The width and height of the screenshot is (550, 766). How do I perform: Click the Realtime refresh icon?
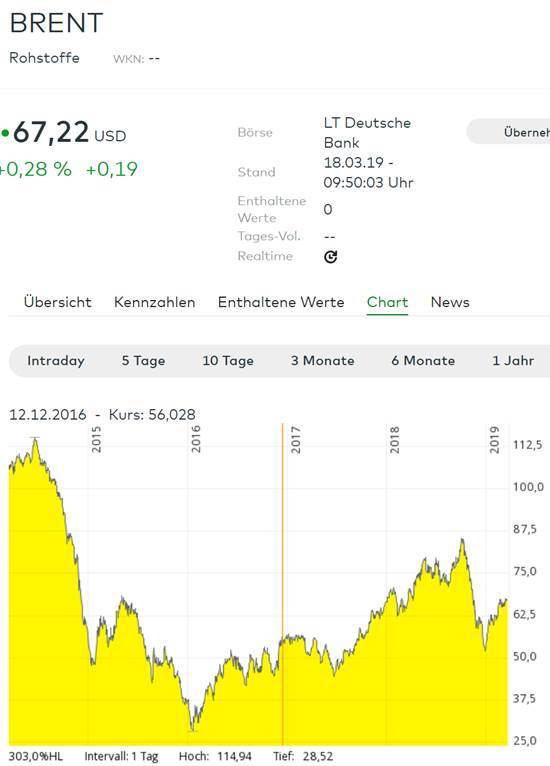(x=331, y=256)
